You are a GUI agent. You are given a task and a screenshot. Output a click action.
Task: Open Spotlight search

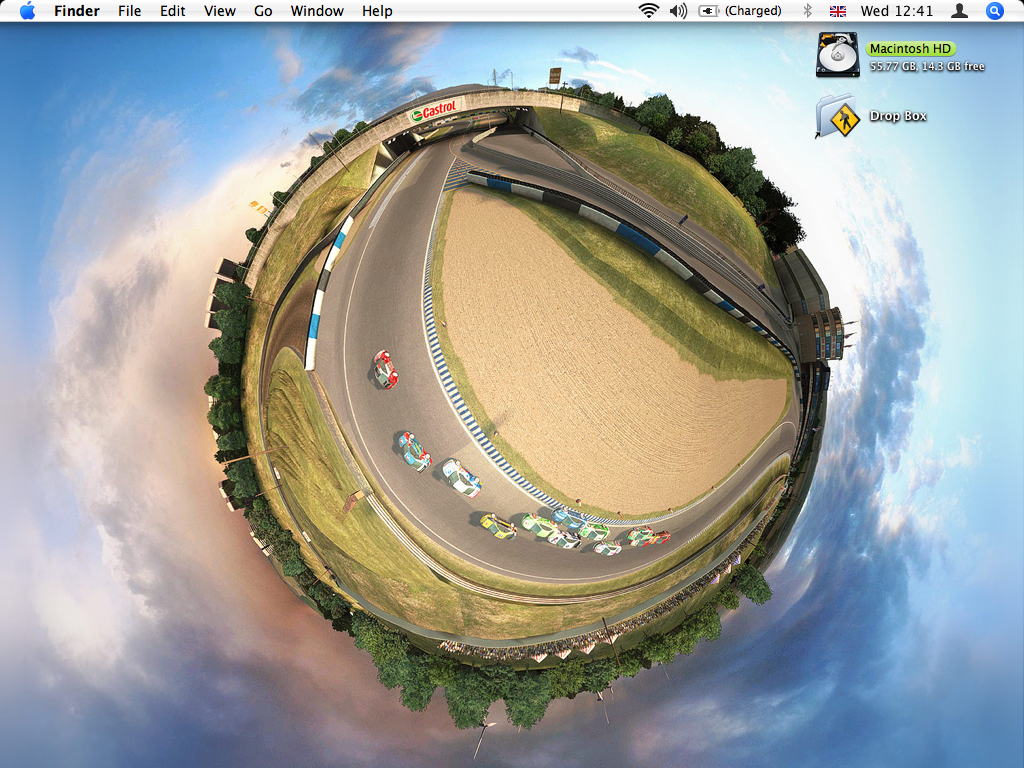[x=995, y=10]
